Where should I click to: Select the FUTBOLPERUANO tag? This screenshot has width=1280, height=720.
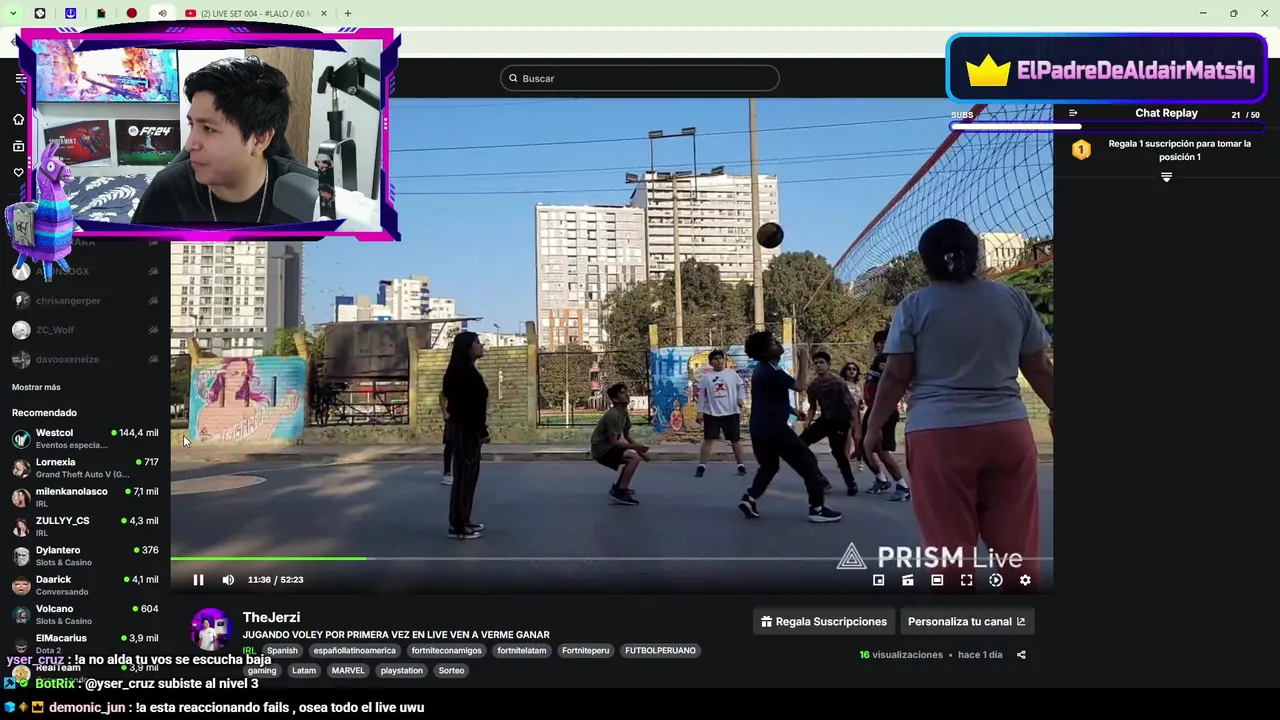tap(660, 650)
